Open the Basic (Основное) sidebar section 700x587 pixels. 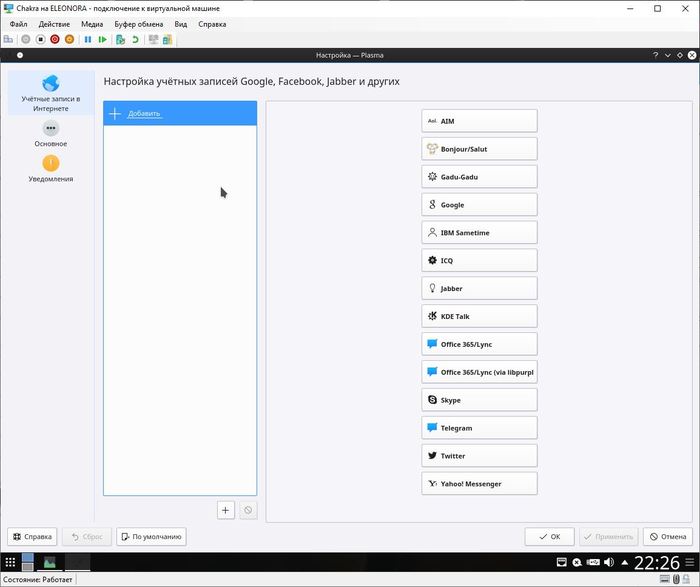[50, 133]
